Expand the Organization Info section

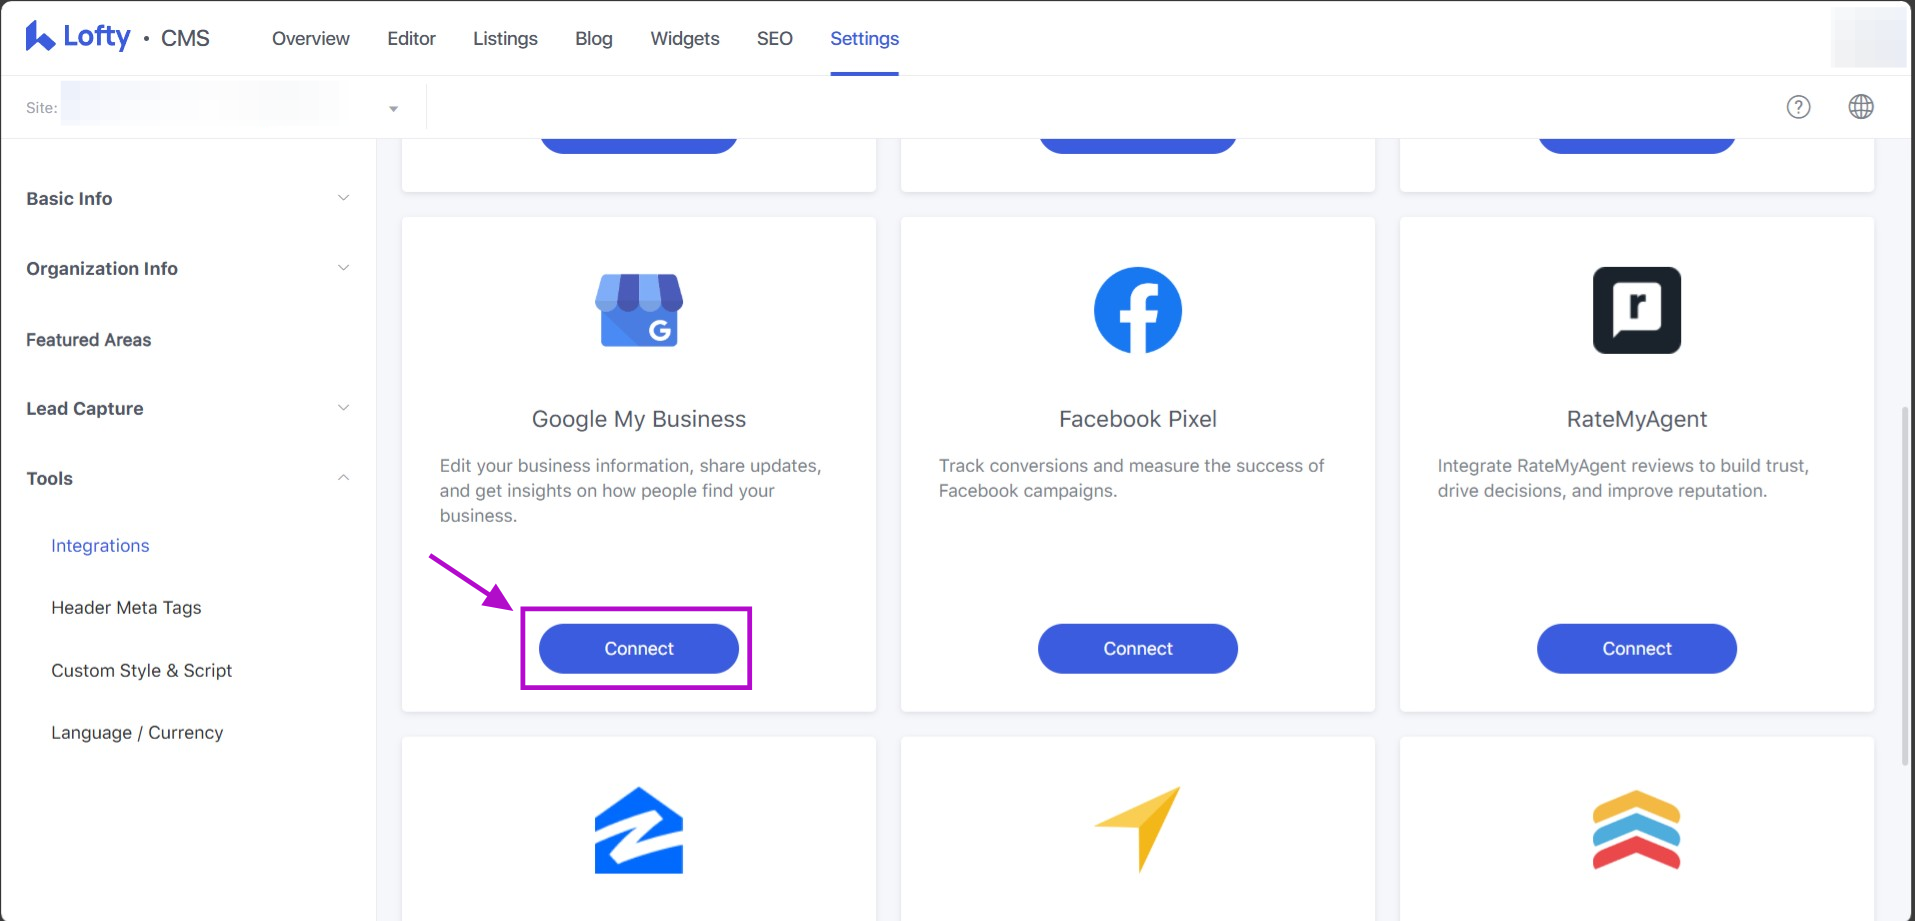tap(343, 268)
